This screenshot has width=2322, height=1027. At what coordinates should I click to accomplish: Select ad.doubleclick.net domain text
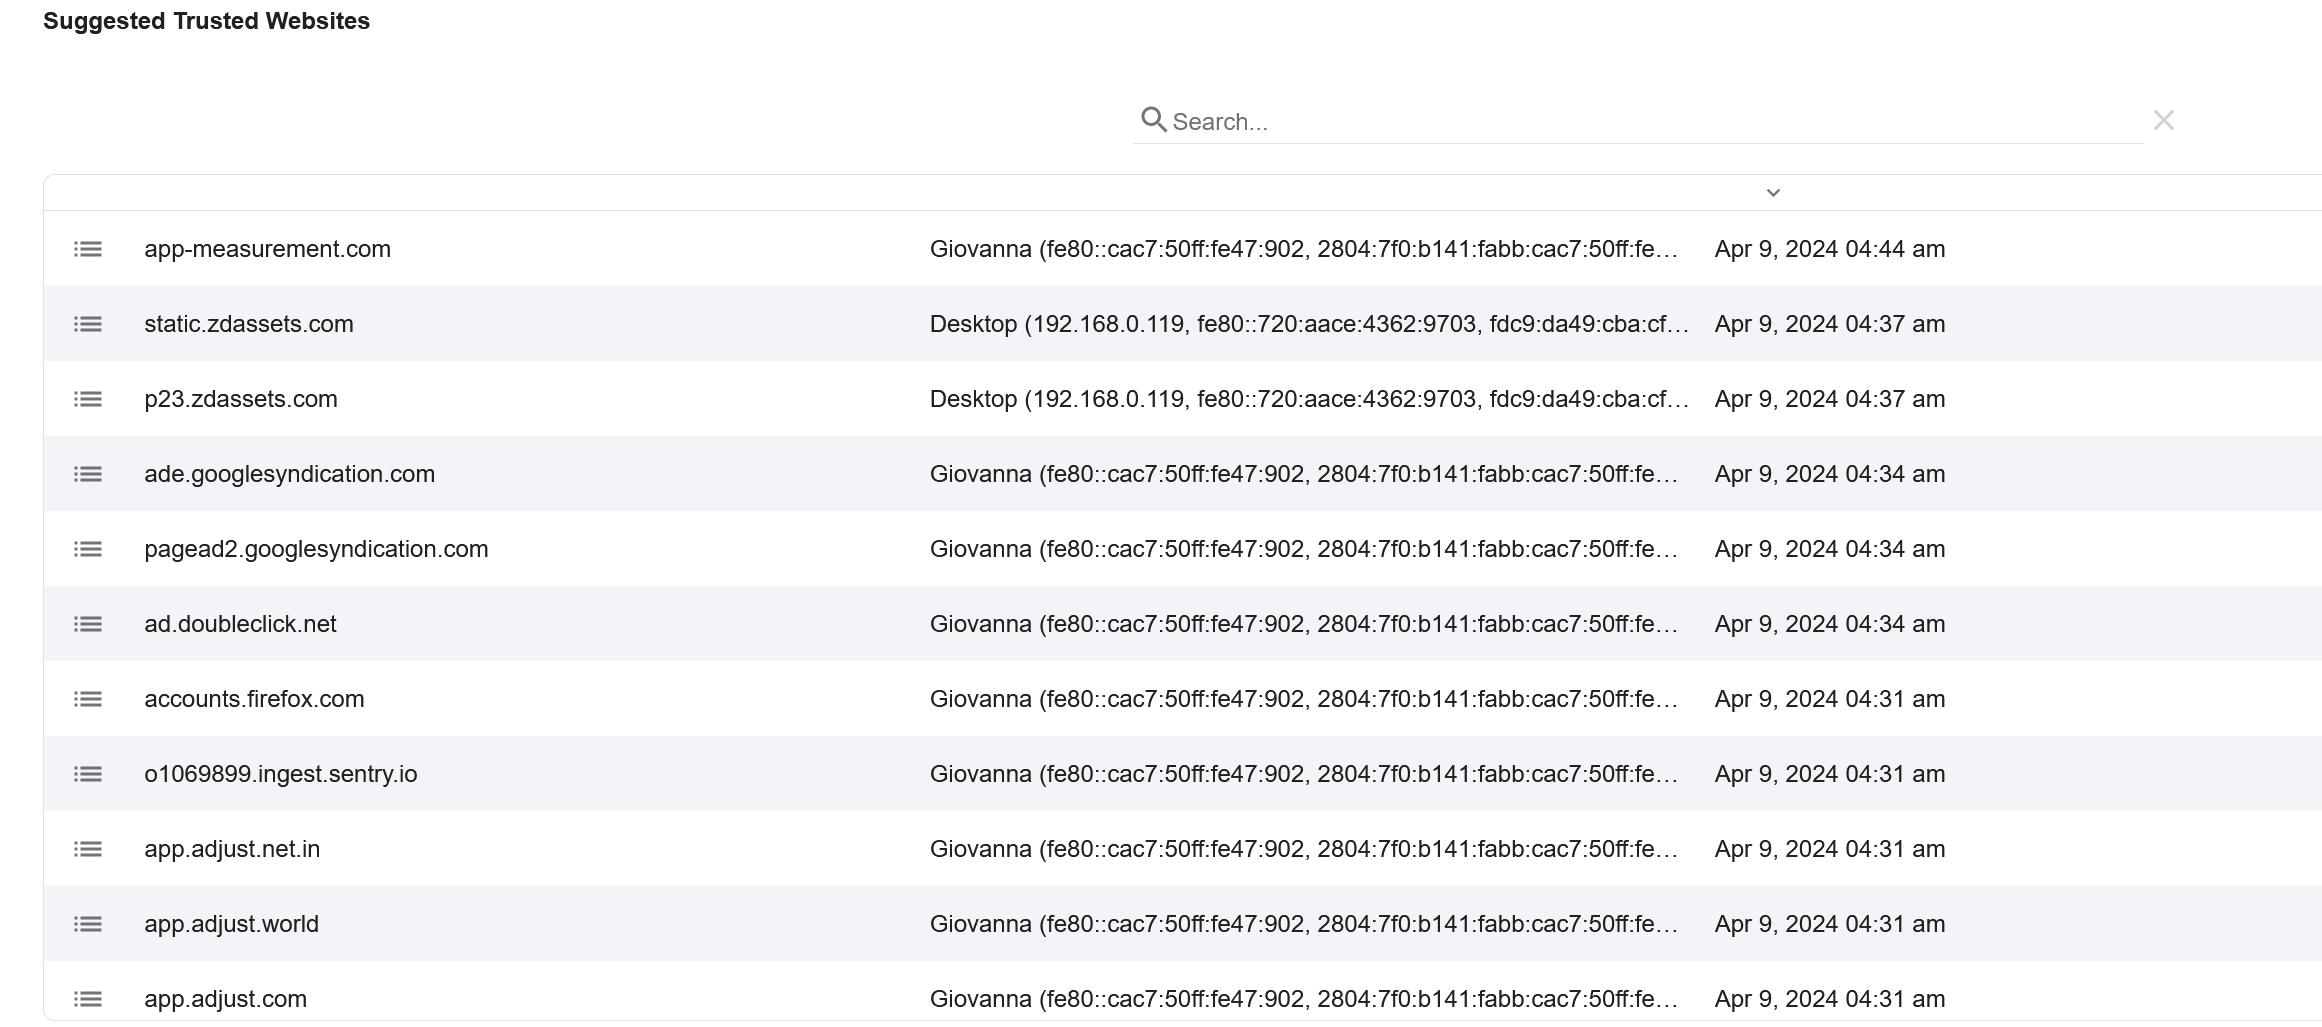pos(240,624)
